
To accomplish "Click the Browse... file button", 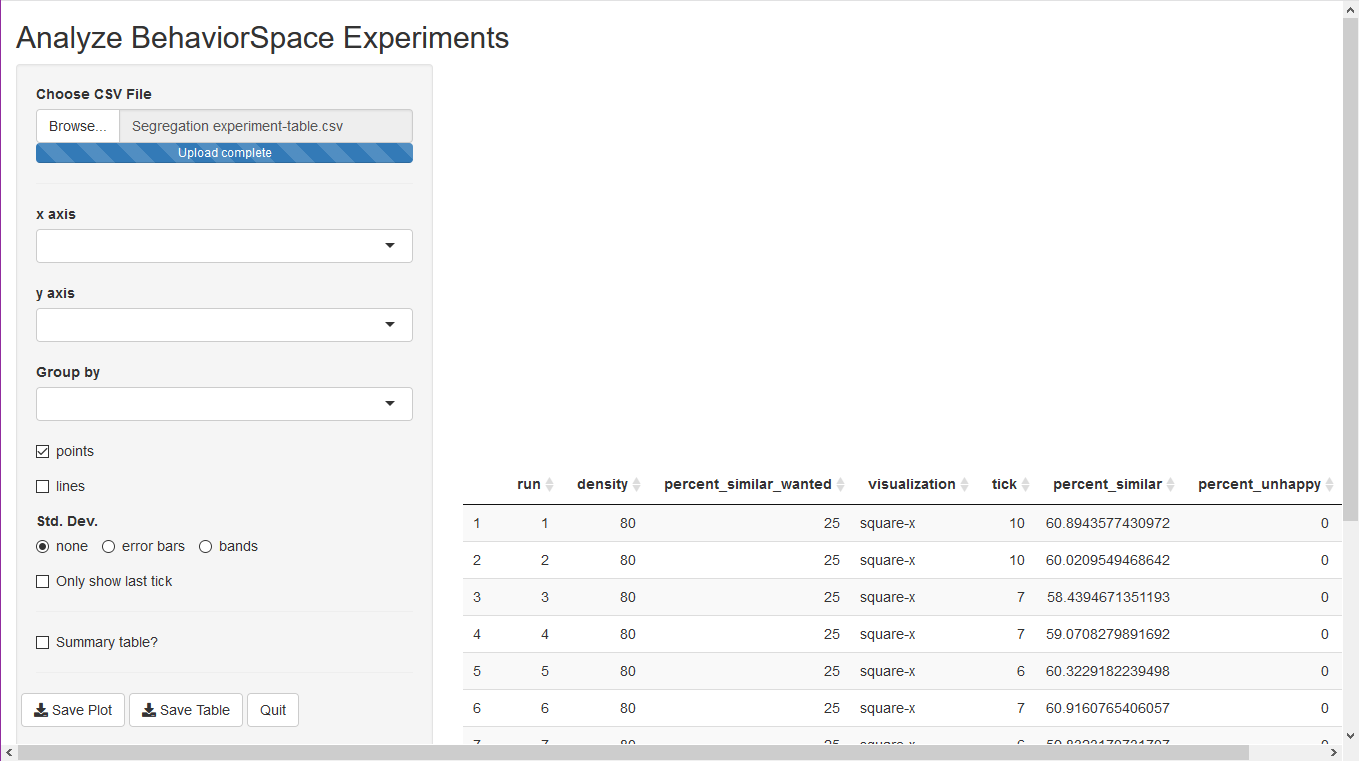I will [x=78, y=126].
